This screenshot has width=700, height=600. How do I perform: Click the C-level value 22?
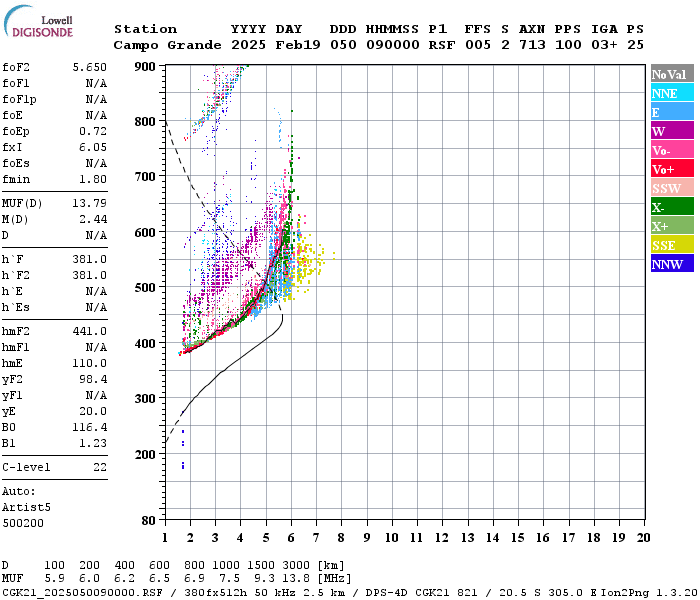pyautogui.click(x=100, y=467)
